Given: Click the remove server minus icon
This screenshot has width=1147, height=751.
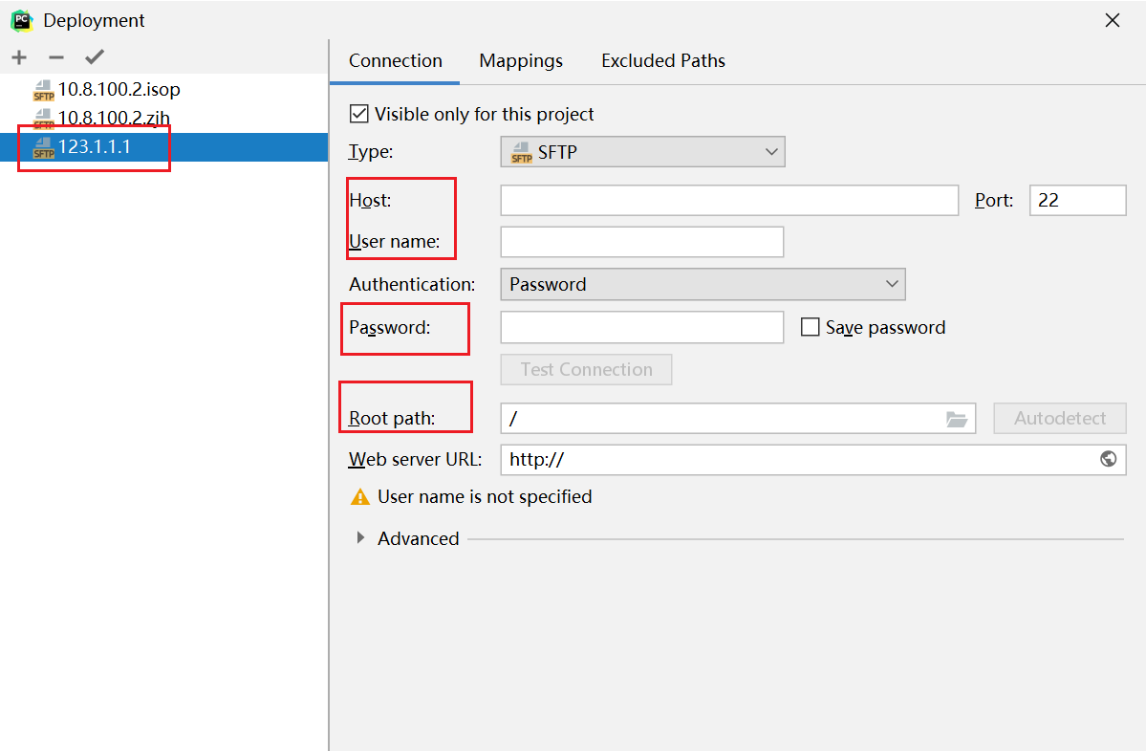Looking at the screenshot, I should point(56,58).
